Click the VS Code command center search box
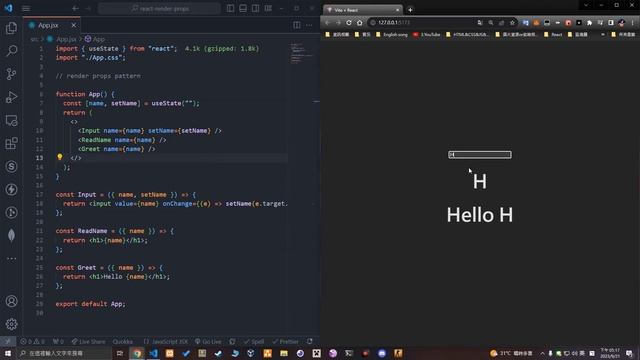The width and height of the screenshot is (640, 360). coord(159,8)
